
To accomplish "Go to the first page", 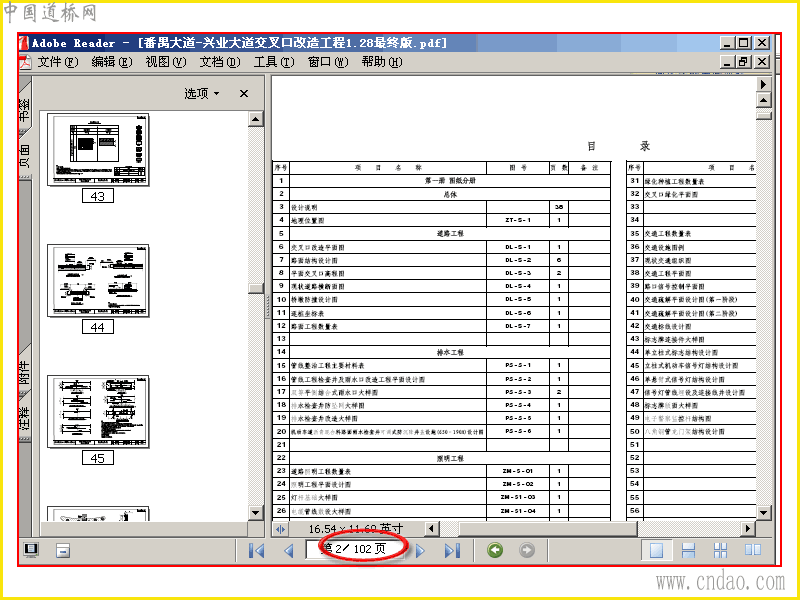I will [x=256, y=551].
